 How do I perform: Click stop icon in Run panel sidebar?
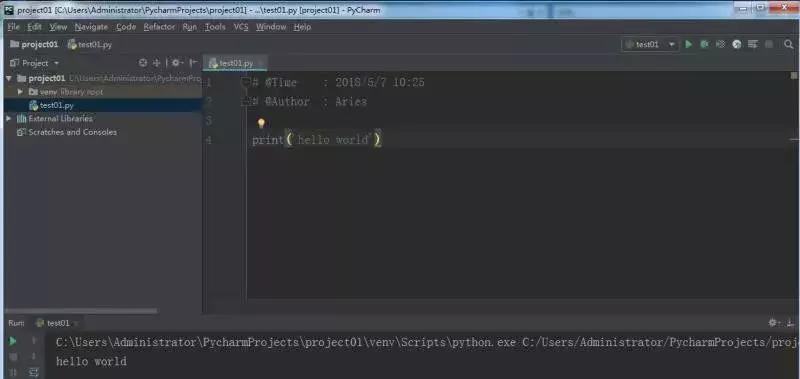pos(13,357)
